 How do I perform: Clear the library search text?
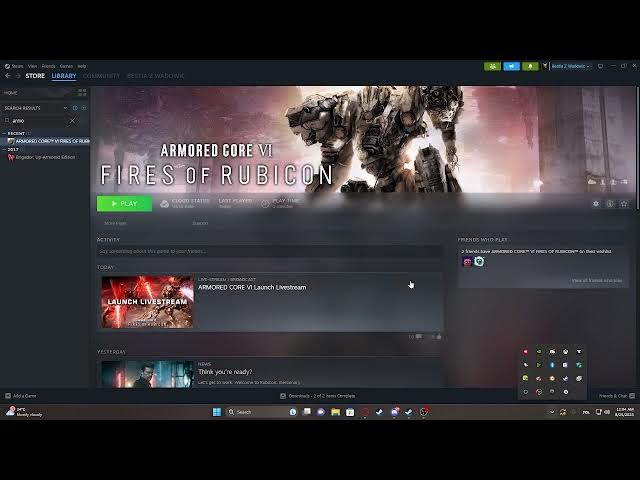pos(73,121)
